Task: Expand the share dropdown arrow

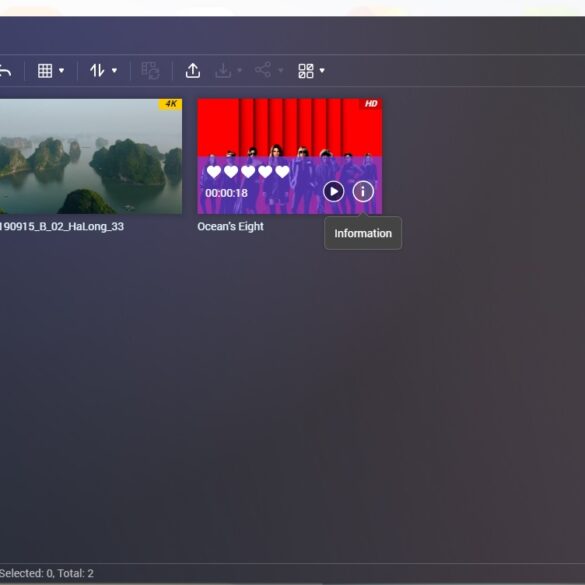Action: pyautogui.click(x=281, y=70)
